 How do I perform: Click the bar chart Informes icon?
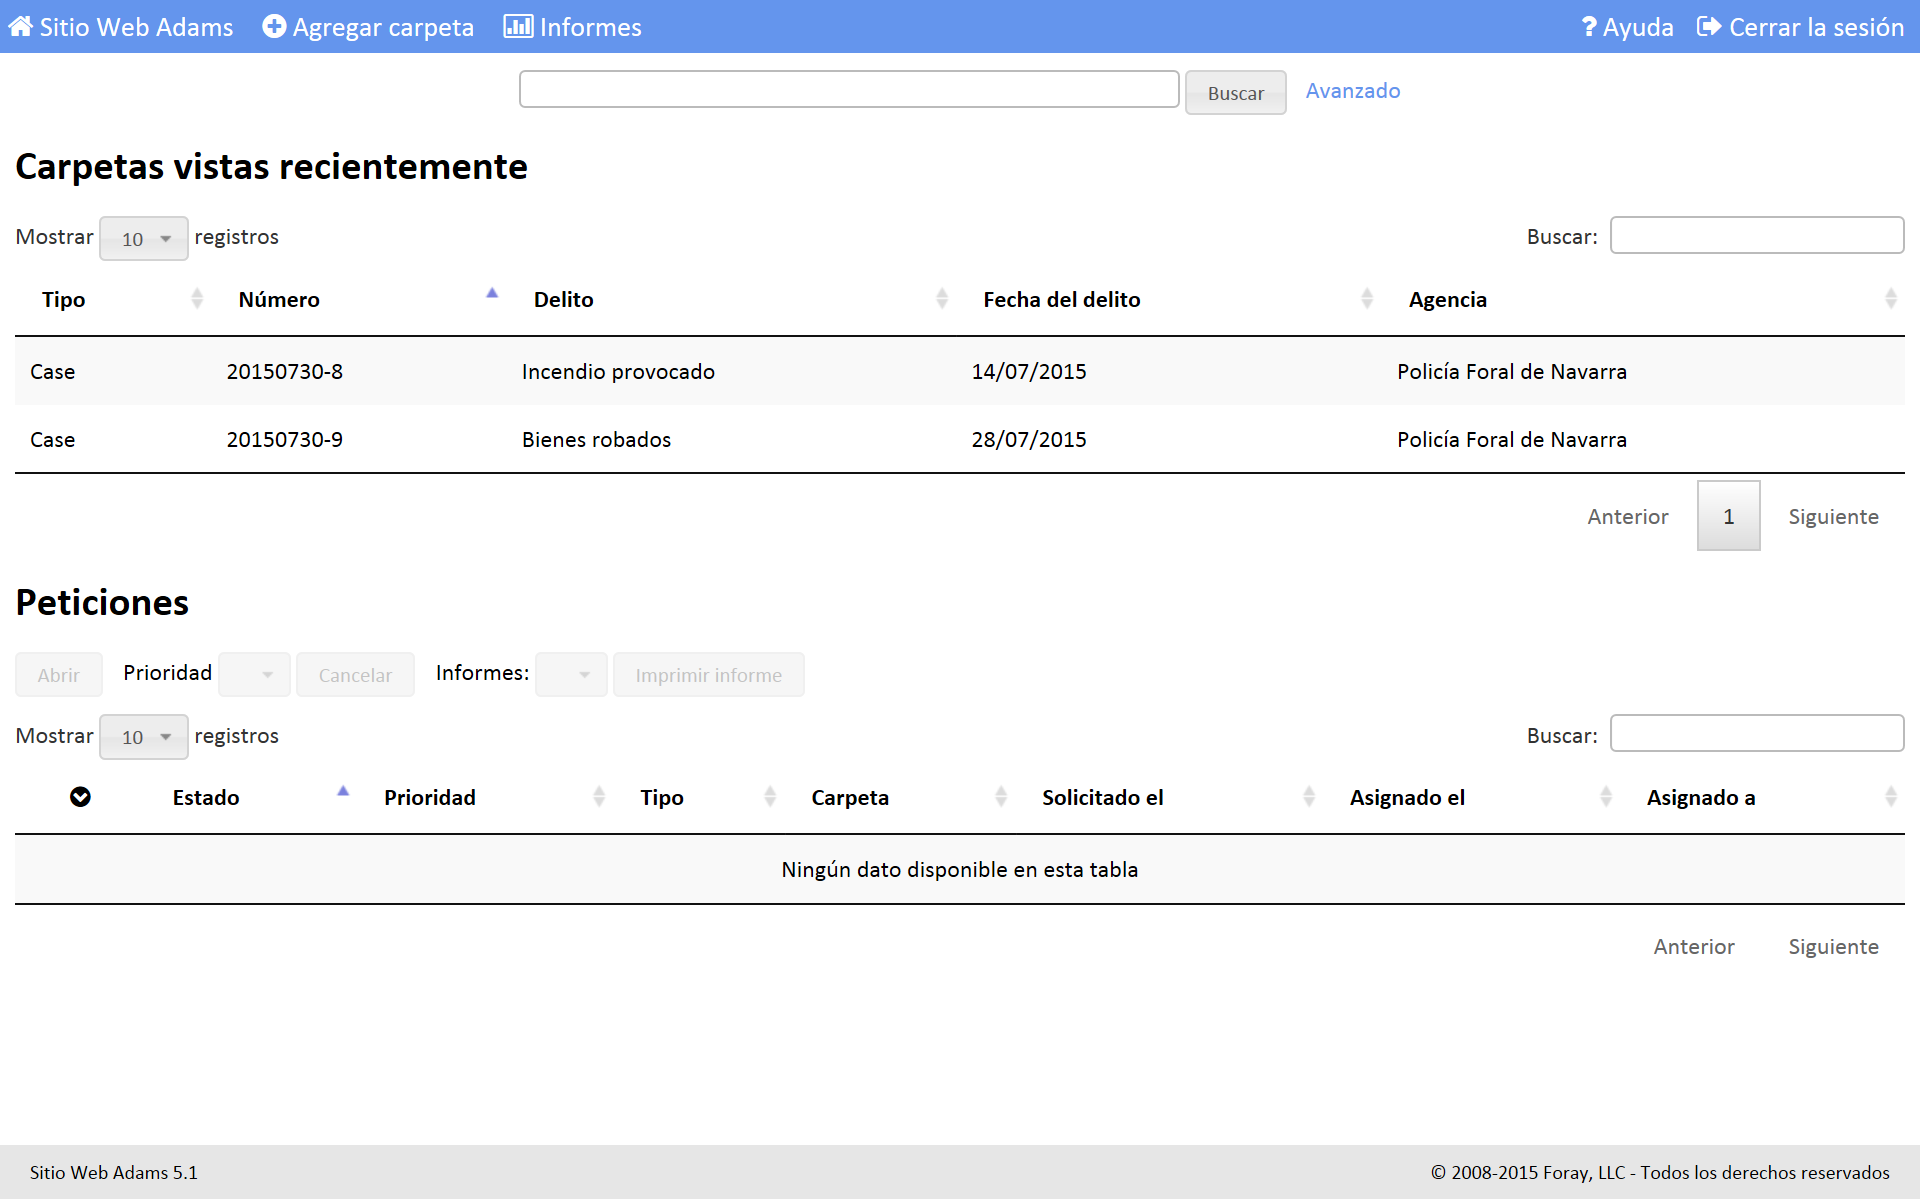(x=518, y=27)
